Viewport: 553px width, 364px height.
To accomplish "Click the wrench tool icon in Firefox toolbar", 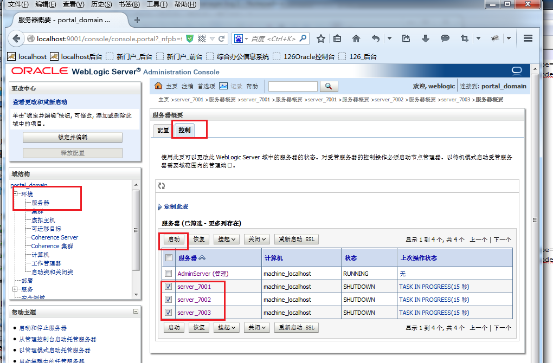I will [494, 38].
